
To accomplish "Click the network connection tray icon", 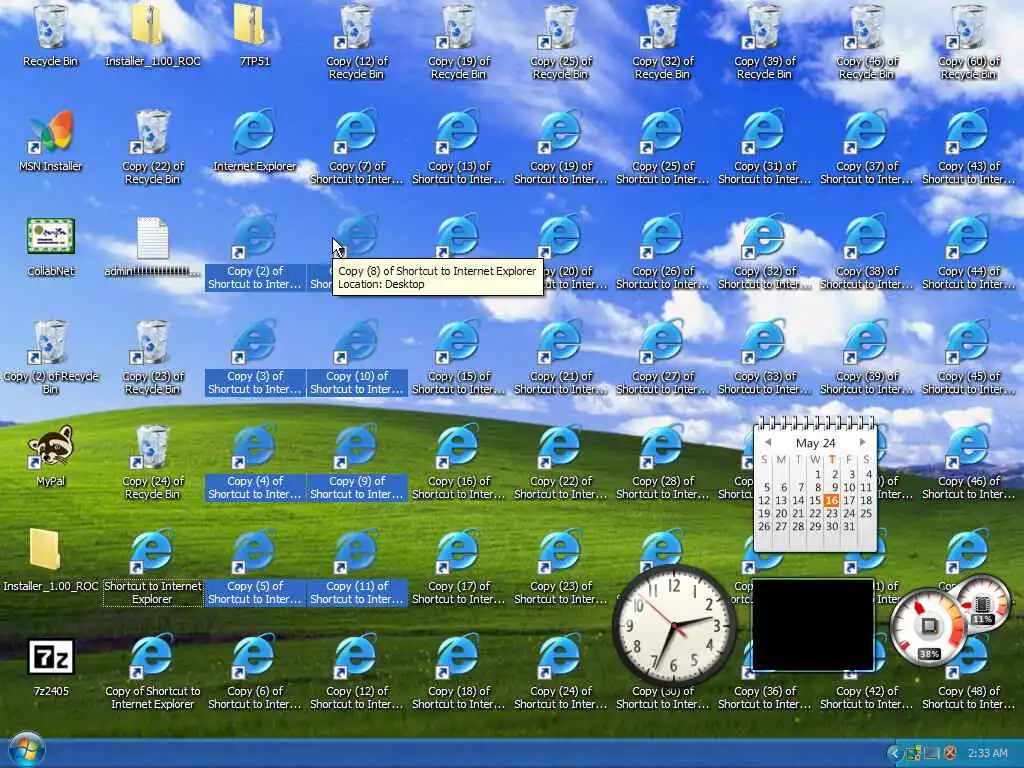I will tap(914, 753).
